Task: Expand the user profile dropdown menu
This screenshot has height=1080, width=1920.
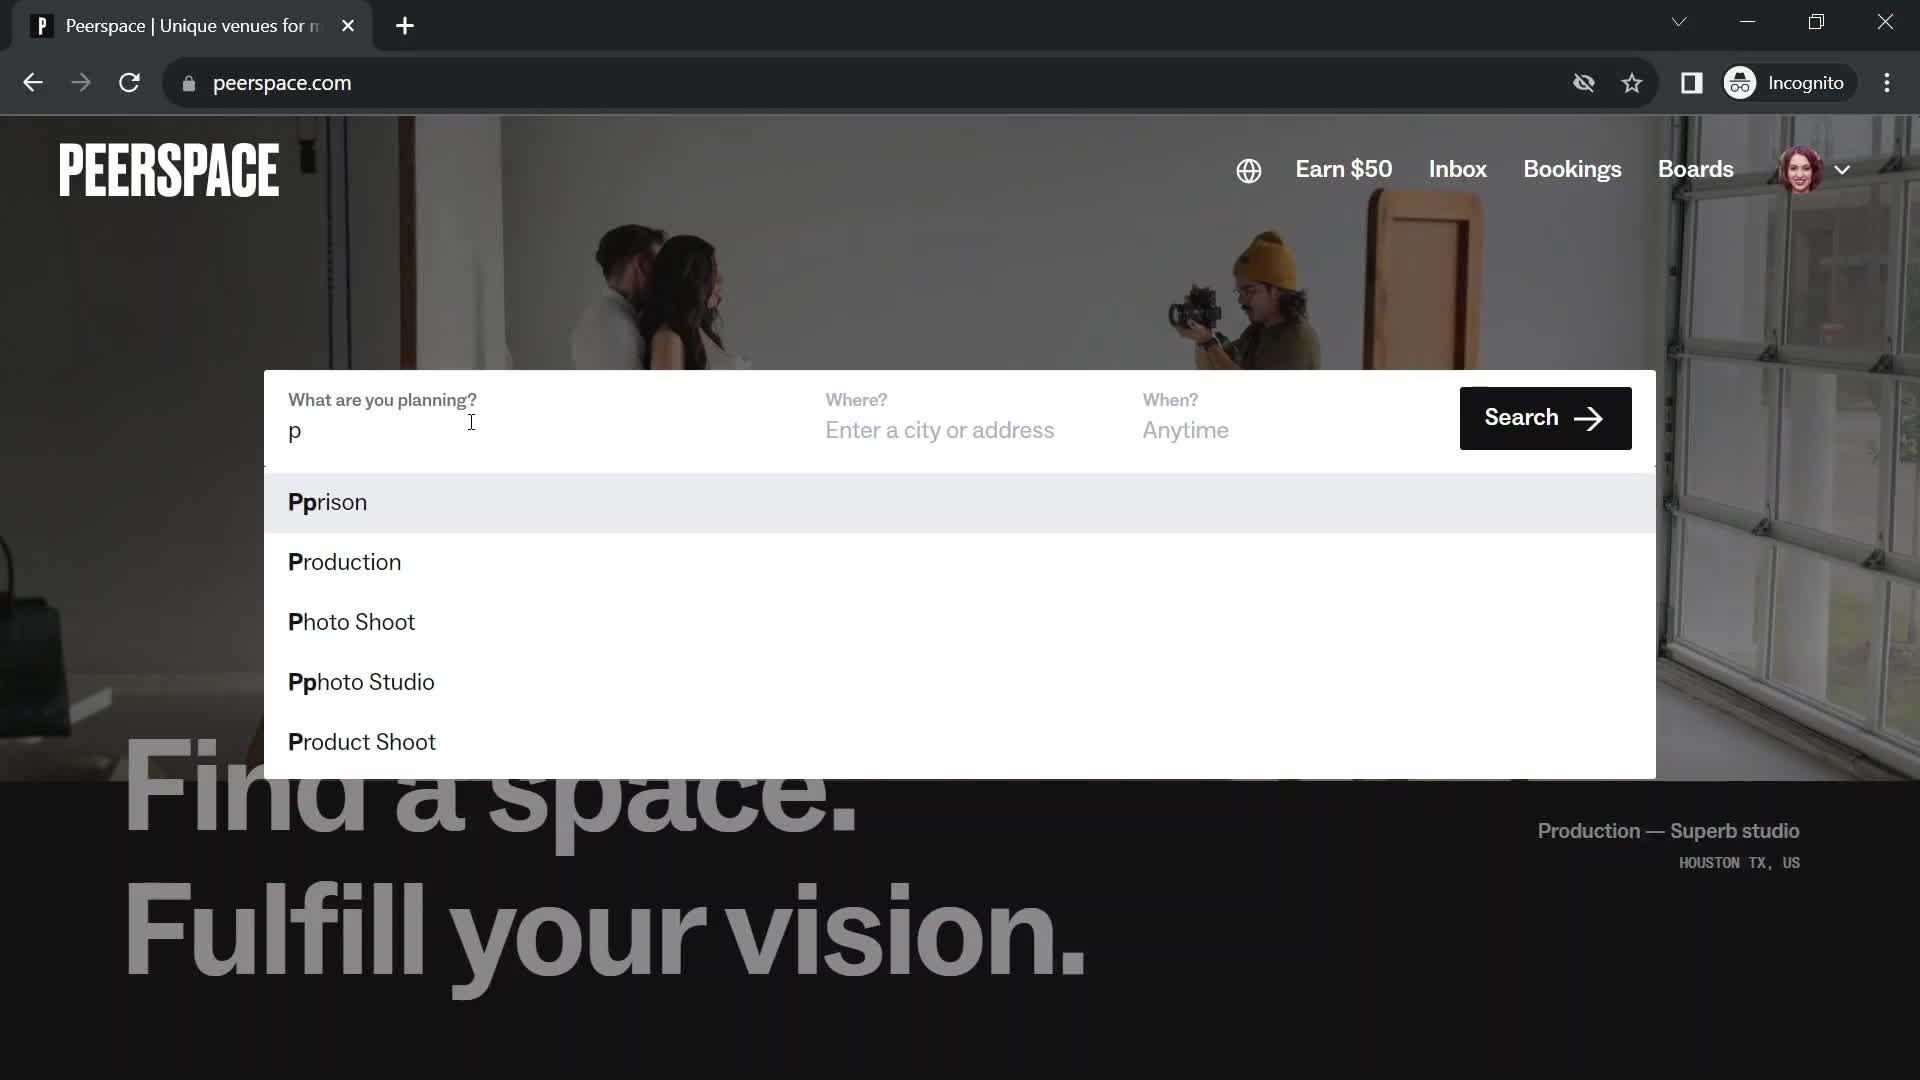Action: coord(1845,169)
